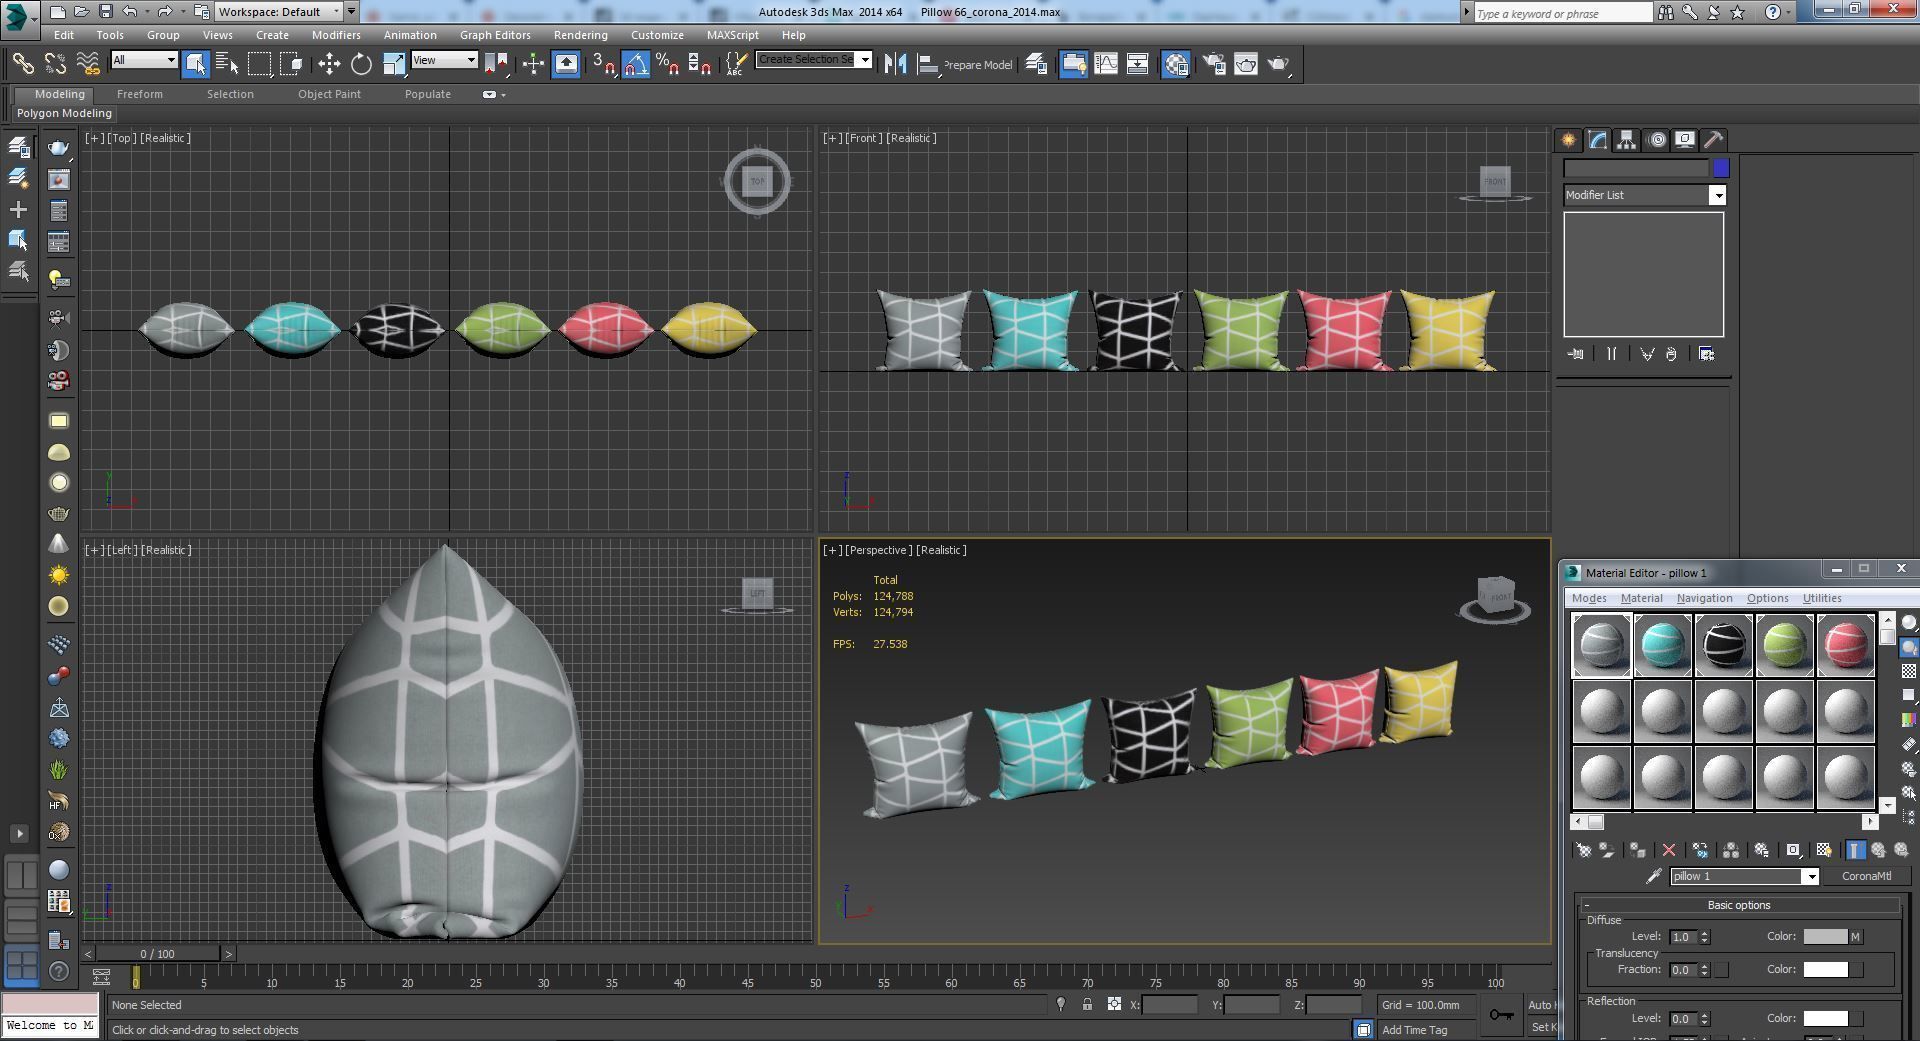Click Assign Material to Selection icon
The height and width of the screenshot is (1041, 1920).
[x=1637, y=850]
